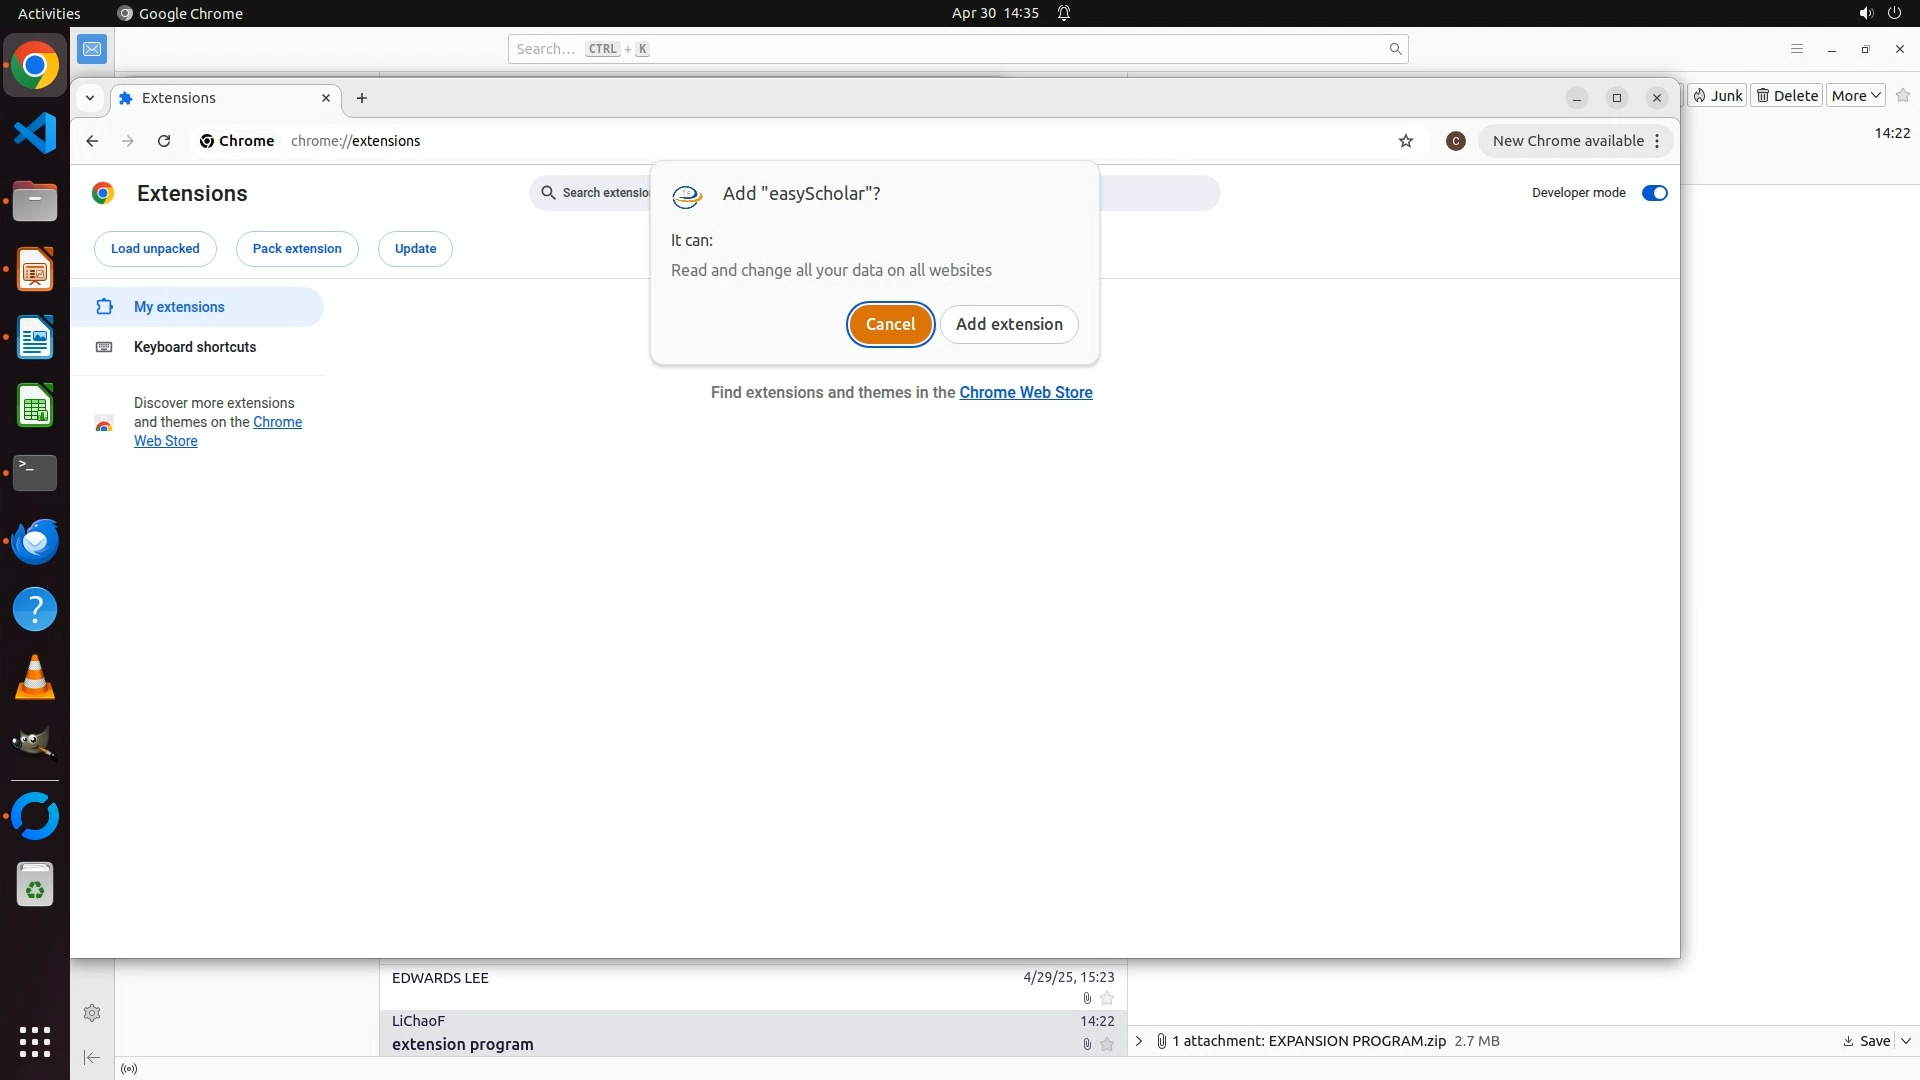
Task: Open new tab with plus icon
Action: click(362, 98)
